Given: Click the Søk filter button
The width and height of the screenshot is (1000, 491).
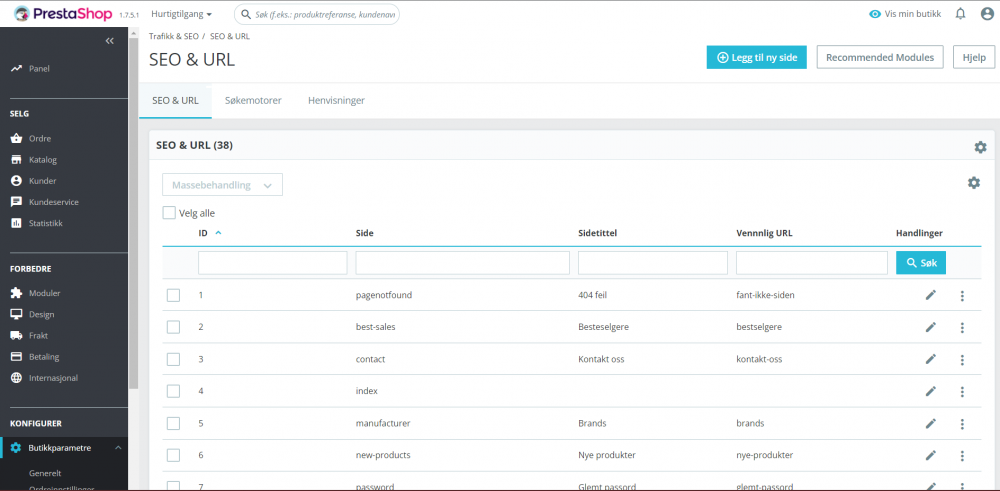Looking at the screenshot, I should [921, 263].
